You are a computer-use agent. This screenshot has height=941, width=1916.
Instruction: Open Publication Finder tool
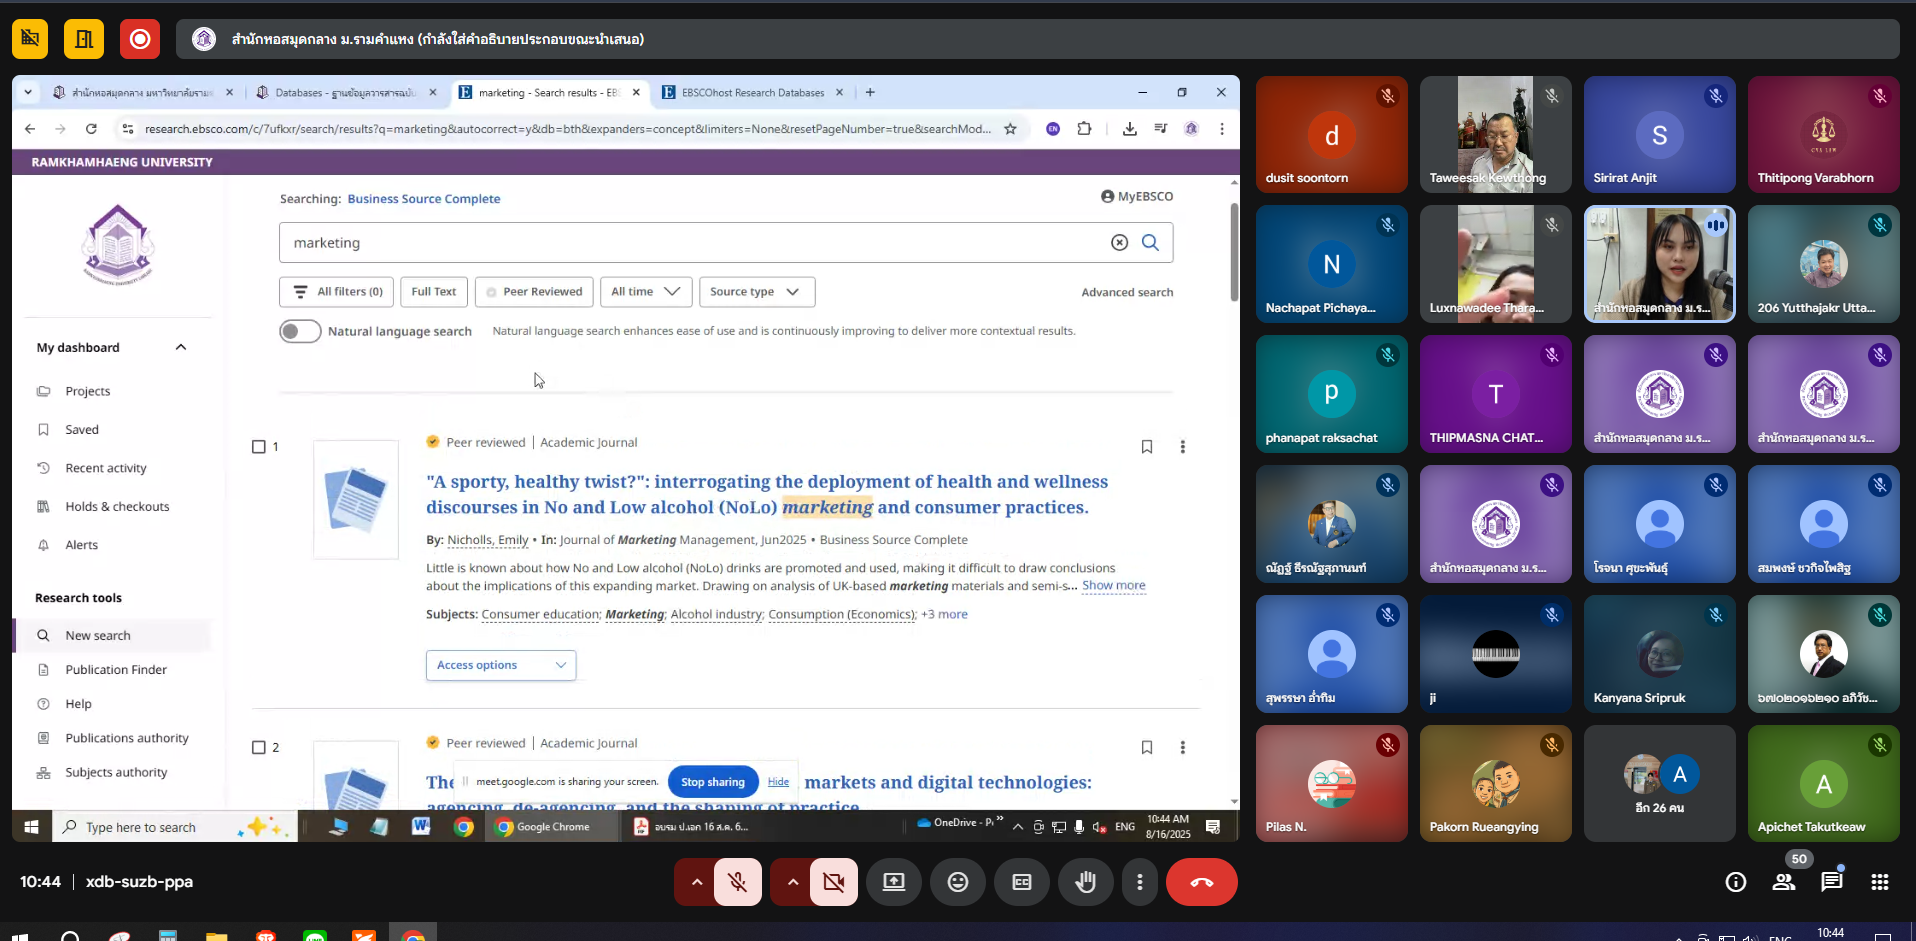116,670
